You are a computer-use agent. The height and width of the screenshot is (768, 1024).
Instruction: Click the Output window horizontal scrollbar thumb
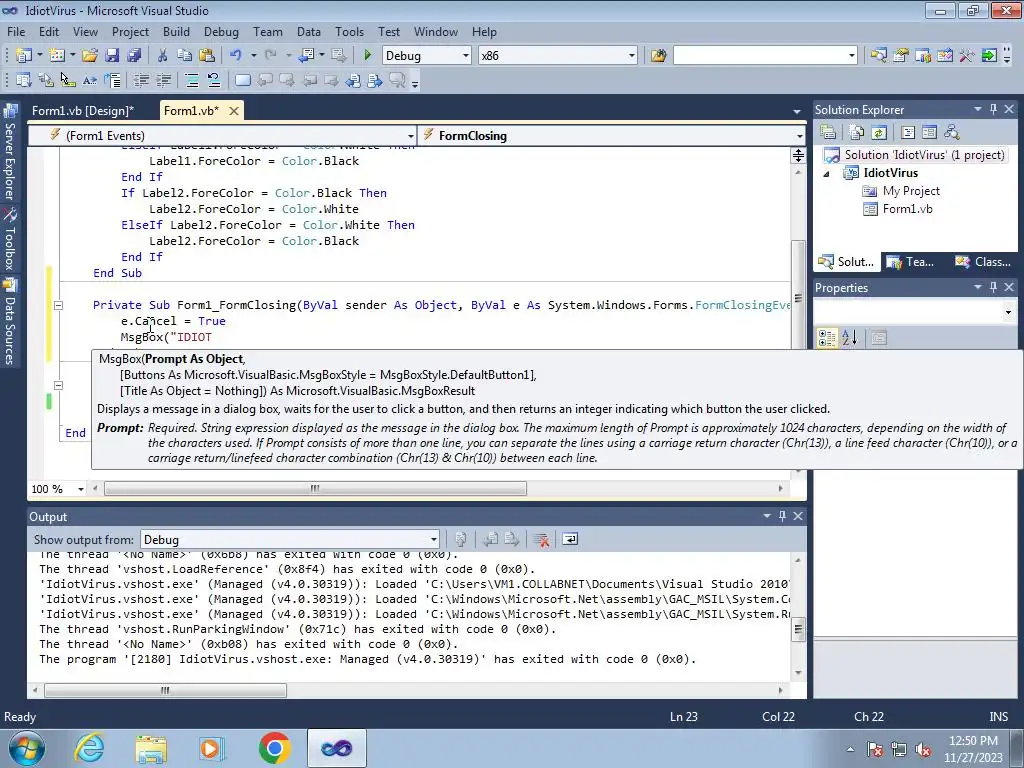pyautogui.click(x=165, y=690)
